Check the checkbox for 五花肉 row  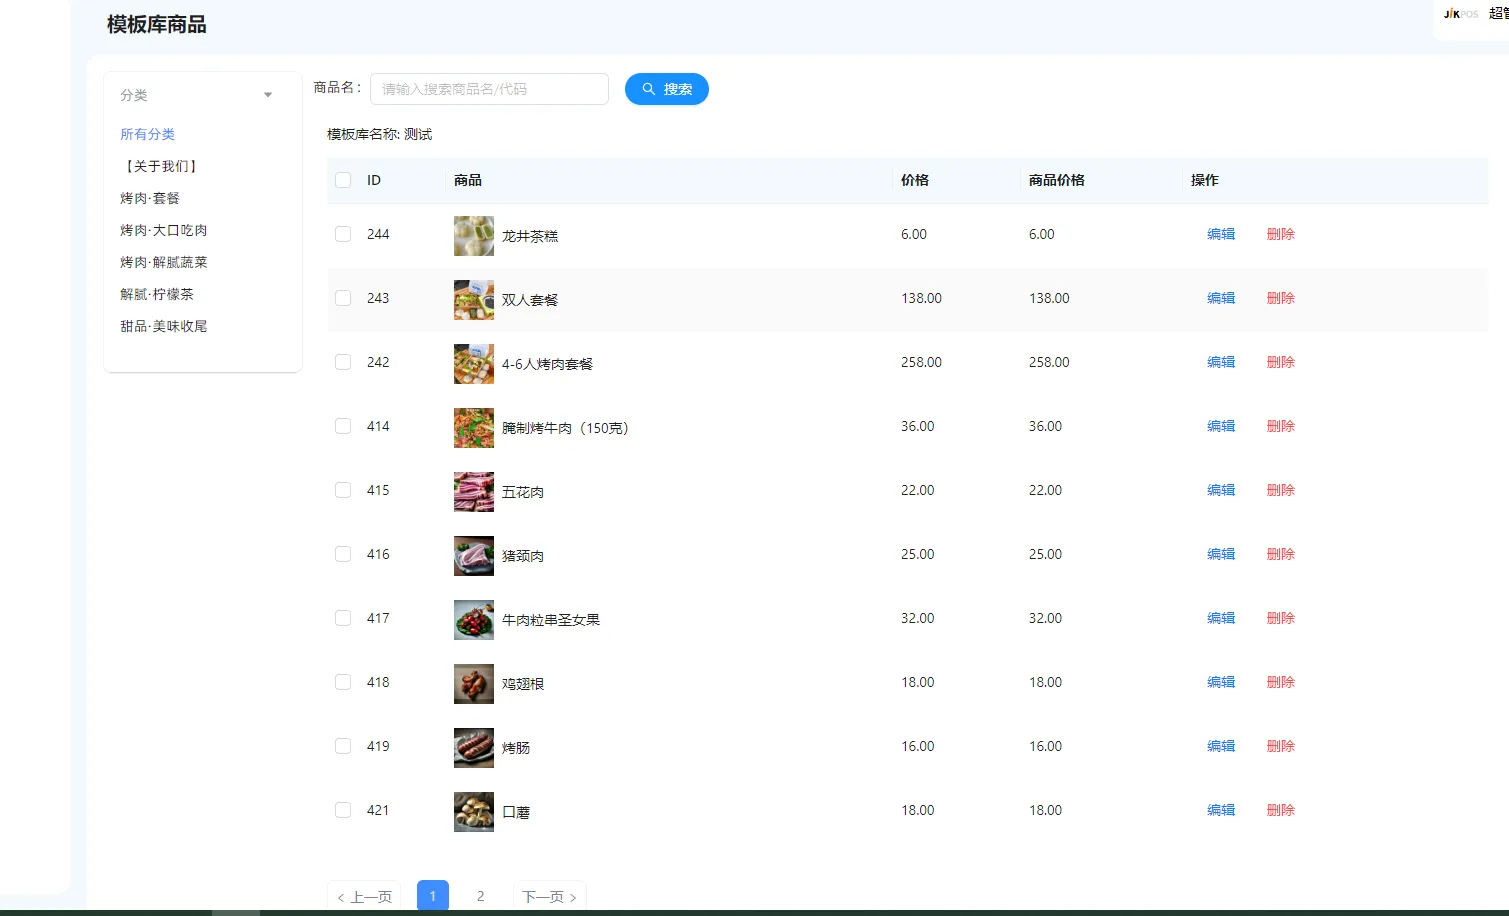[343, 490]
